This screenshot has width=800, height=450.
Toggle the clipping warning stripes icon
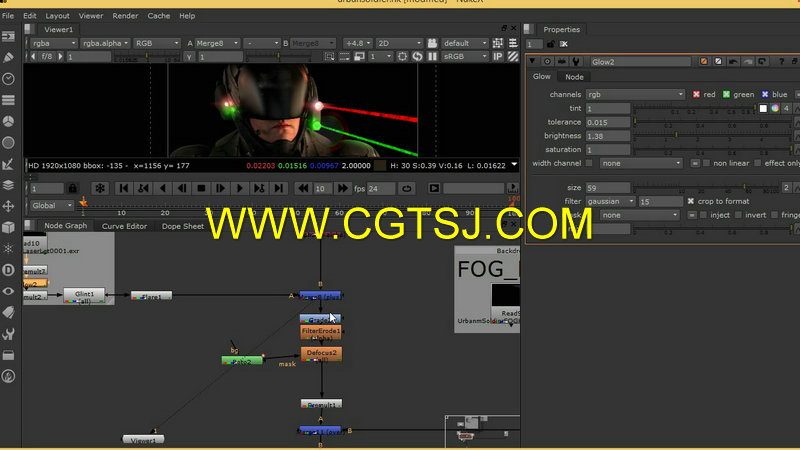(513, 57)
